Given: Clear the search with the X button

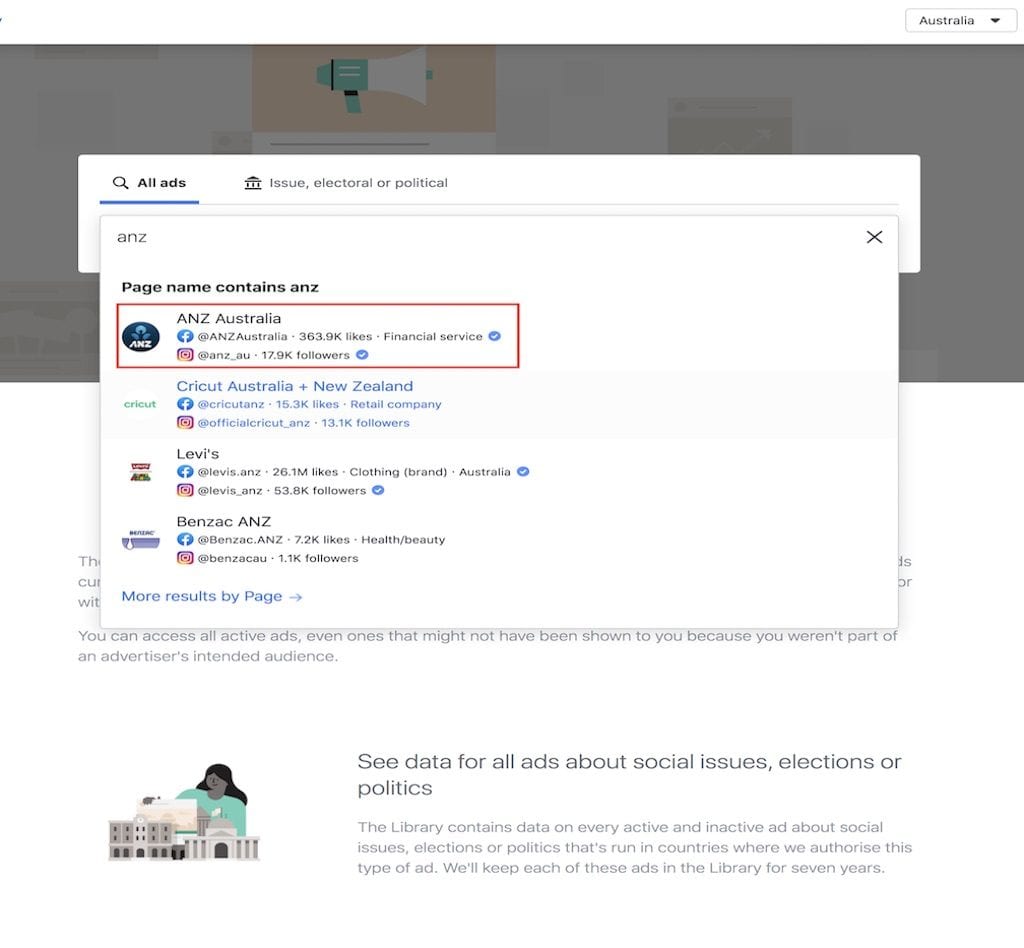Looking at the screenshot, I should pyautogui.click(x=874, y=237).
